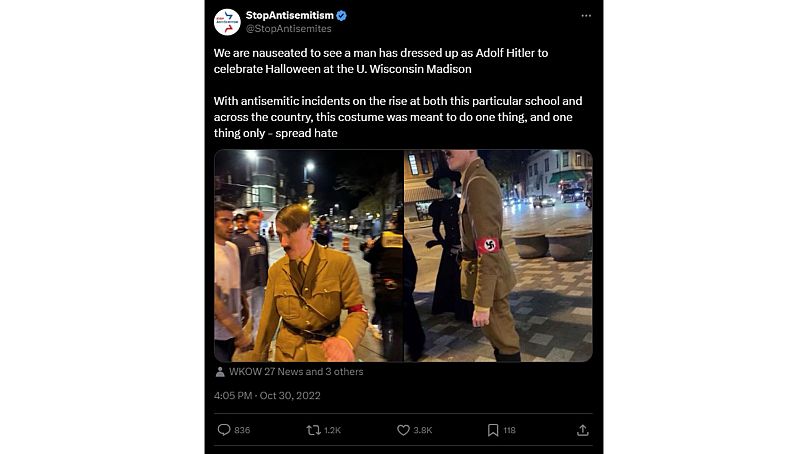This screenshot has height=454, width=808.
Task: Click the share upload icon
Action: pos(583,430)
